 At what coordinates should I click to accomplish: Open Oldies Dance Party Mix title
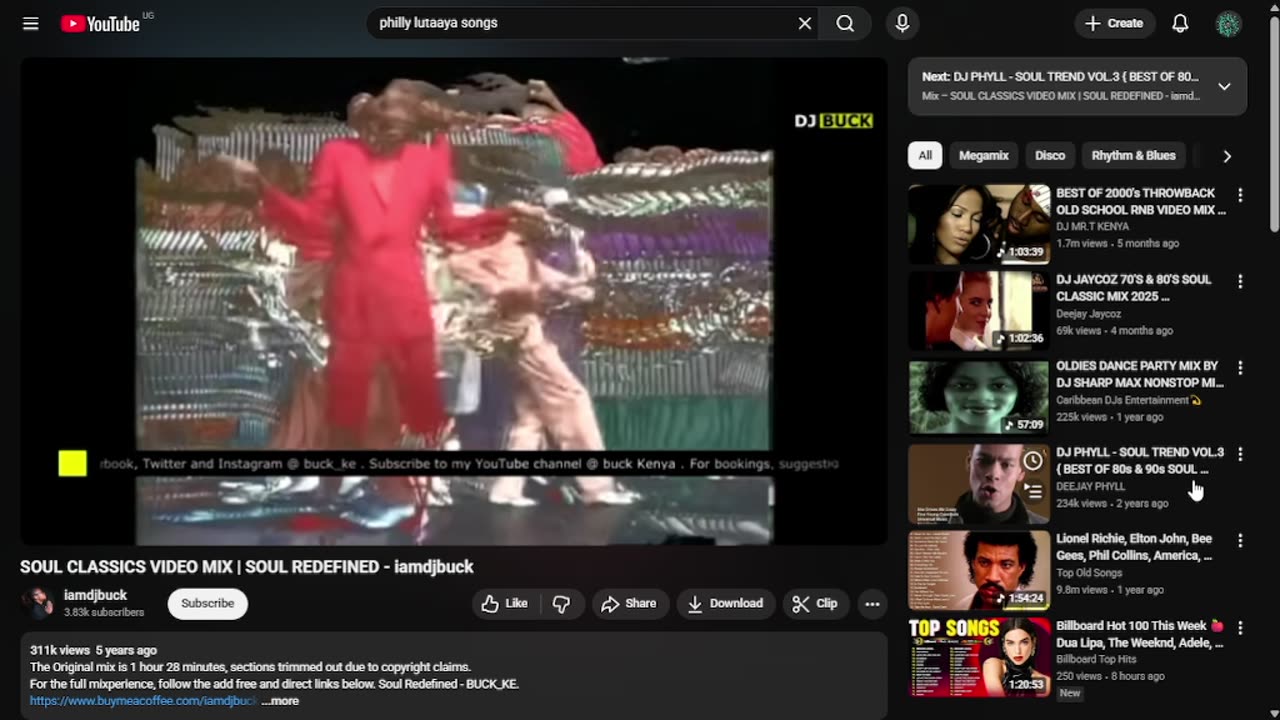point(1140,374)
